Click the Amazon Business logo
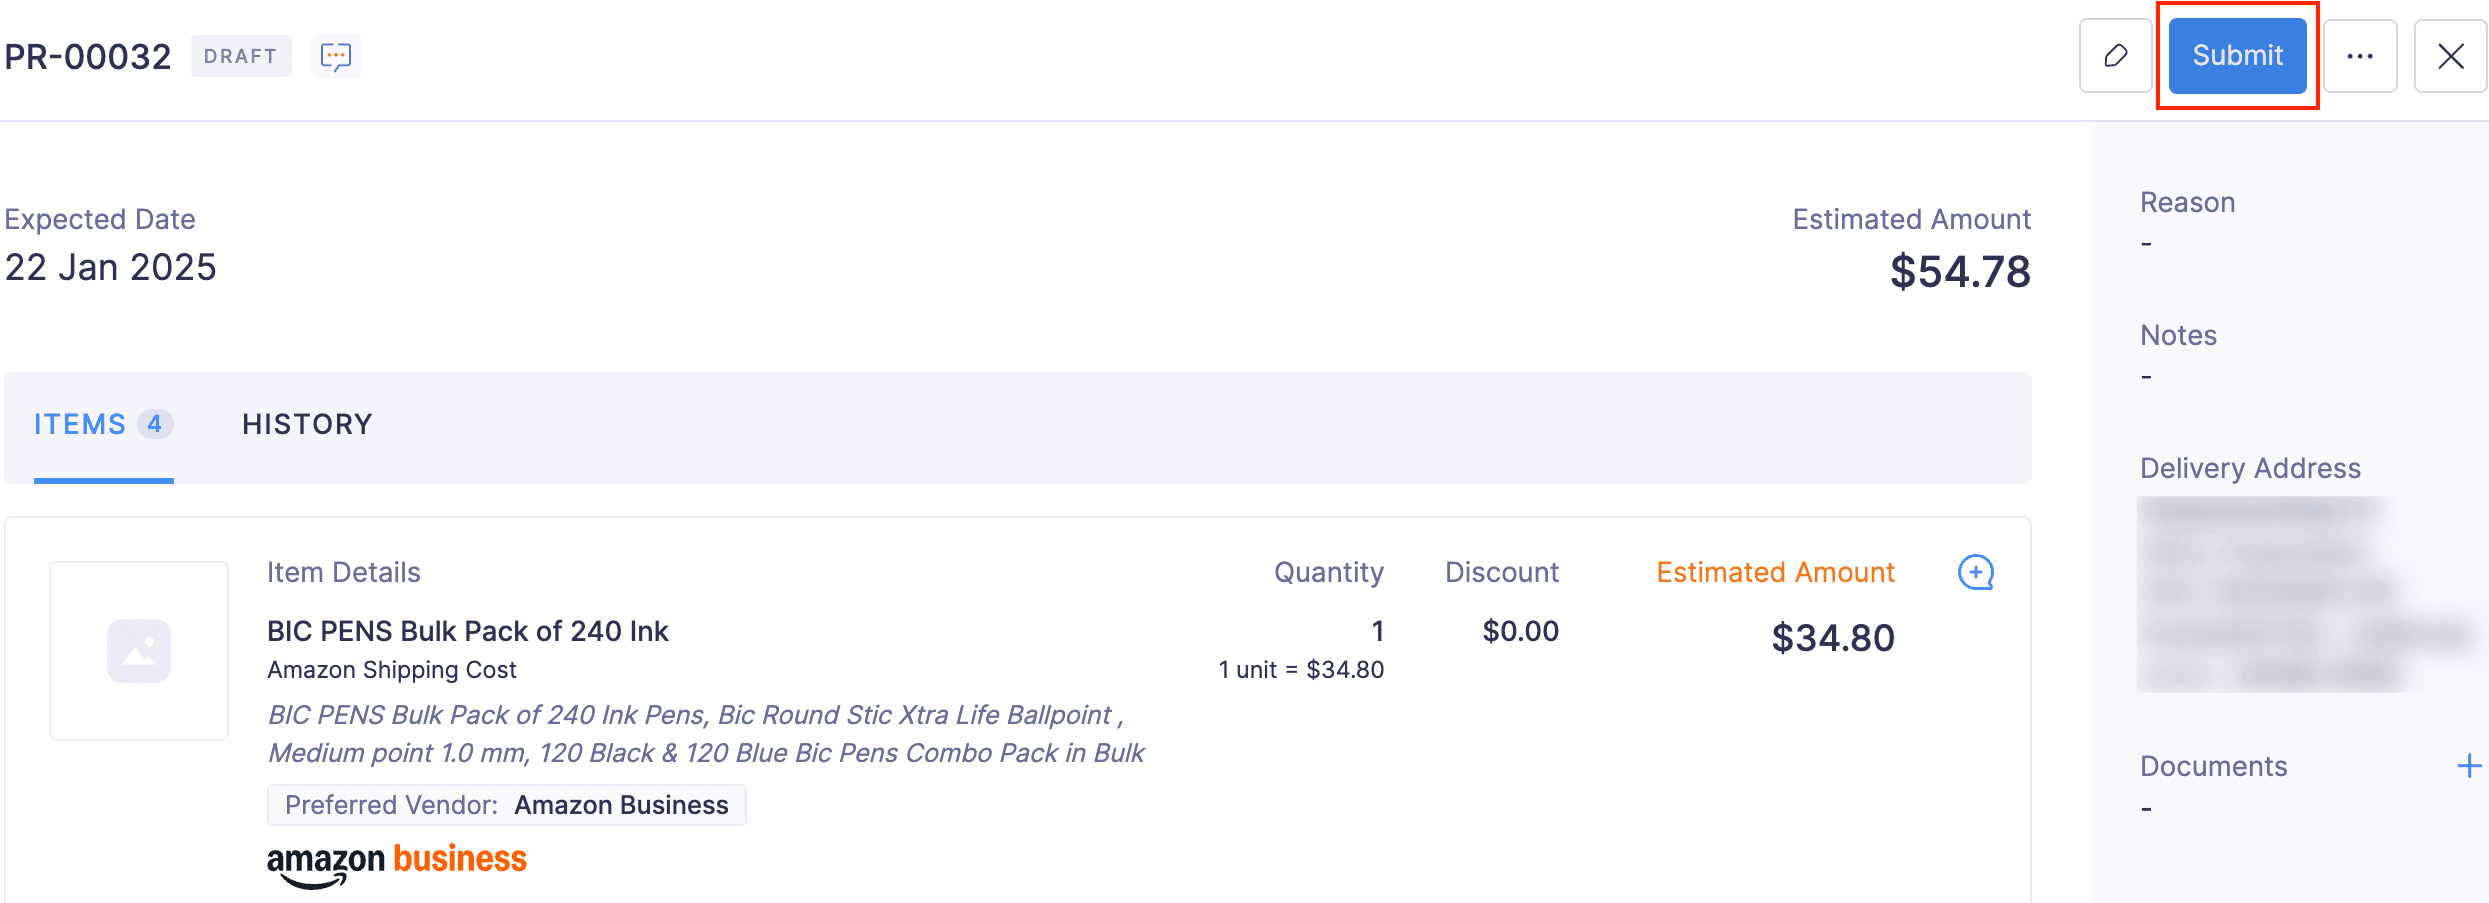The image size is (2489, 903). (x=396, y=858)
